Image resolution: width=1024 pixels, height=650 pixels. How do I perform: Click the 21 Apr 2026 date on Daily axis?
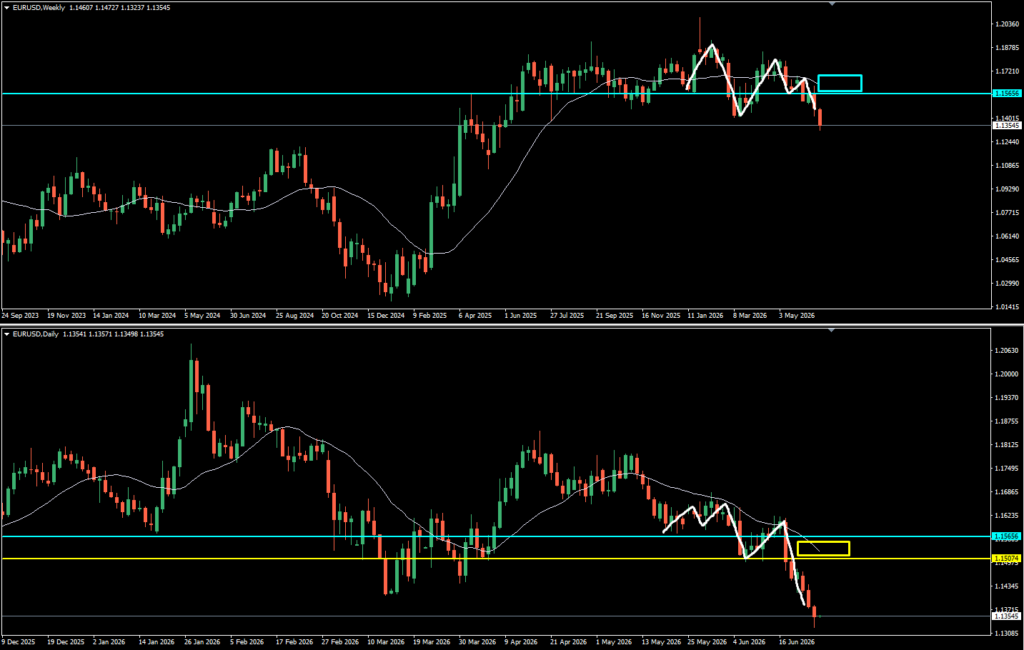(x=568, y=642)
